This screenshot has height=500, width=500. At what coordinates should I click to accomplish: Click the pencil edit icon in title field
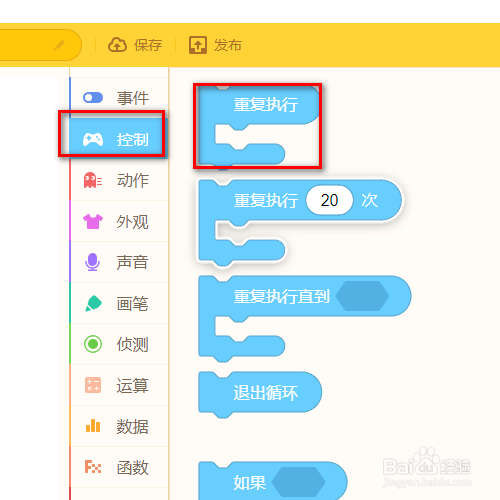pyautogui.click(x=59, y=45)
